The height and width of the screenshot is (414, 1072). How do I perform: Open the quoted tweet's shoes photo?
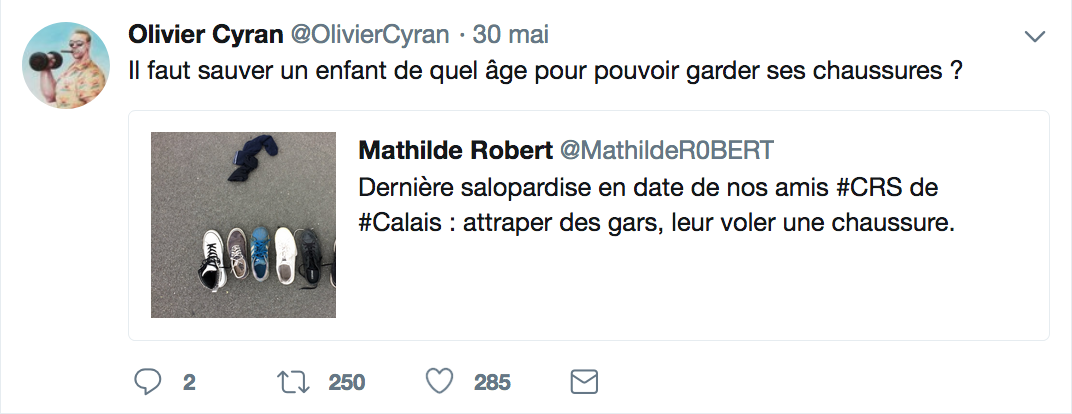pyautogui.click(x=243, y=225)
